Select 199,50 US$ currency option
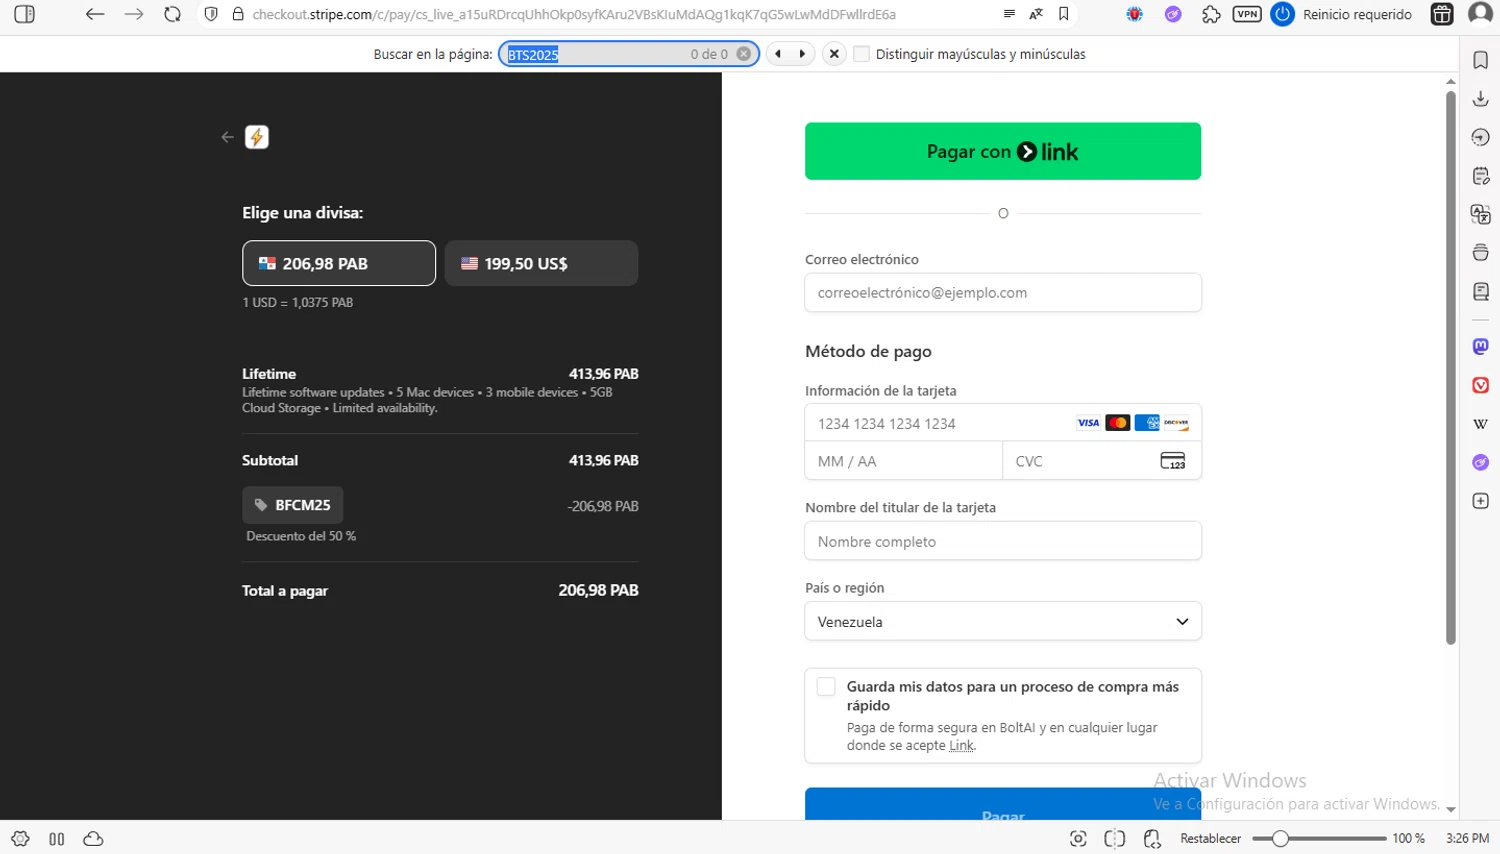The width and height of the screenshot is (1500, 854). coord(541,263)
